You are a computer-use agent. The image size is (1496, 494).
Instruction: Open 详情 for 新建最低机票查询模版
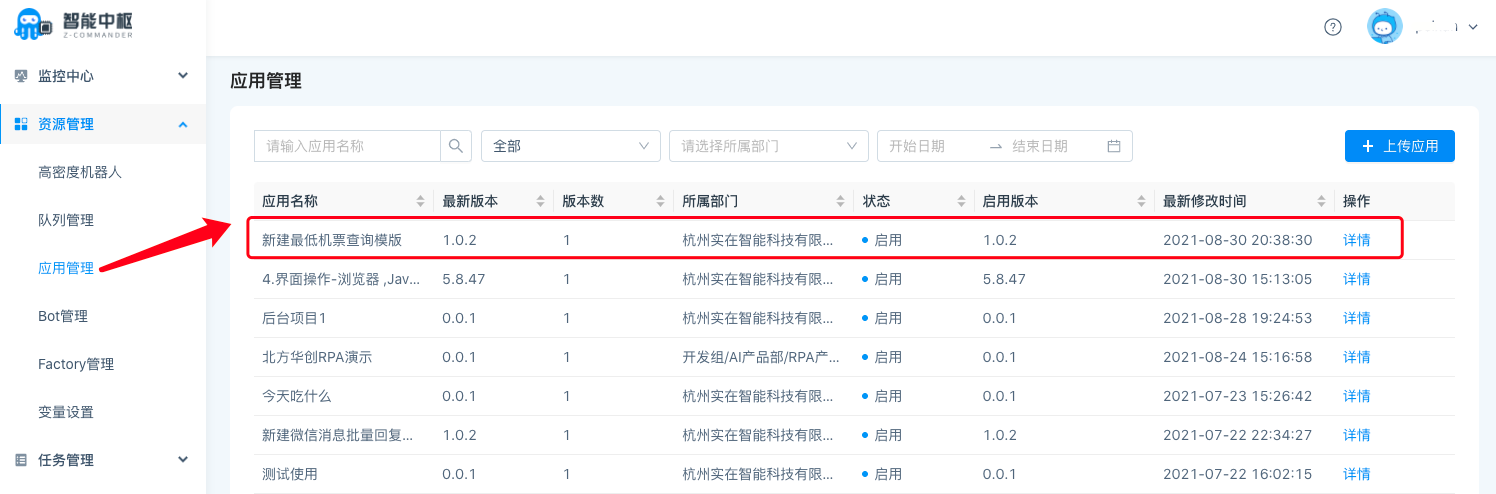1356,240
